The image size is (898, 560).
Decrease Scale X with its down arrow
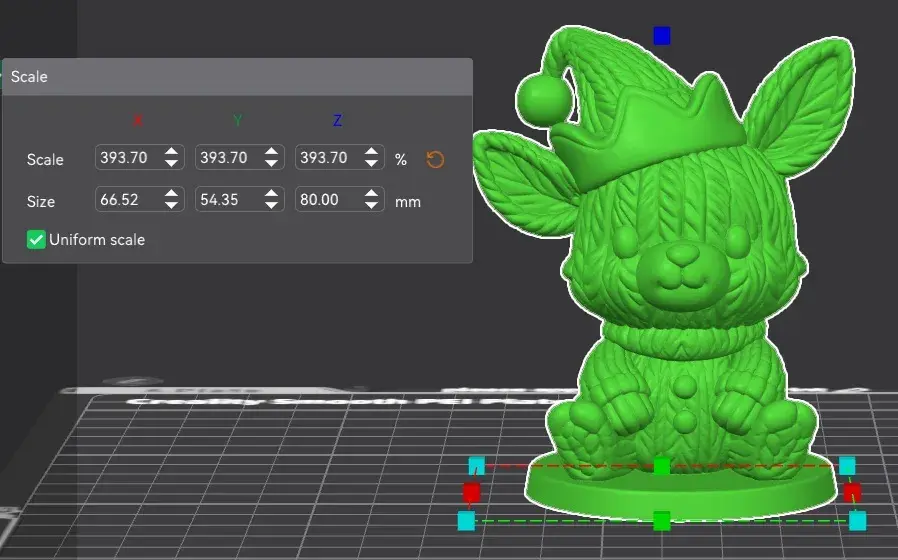pos(171,163)
